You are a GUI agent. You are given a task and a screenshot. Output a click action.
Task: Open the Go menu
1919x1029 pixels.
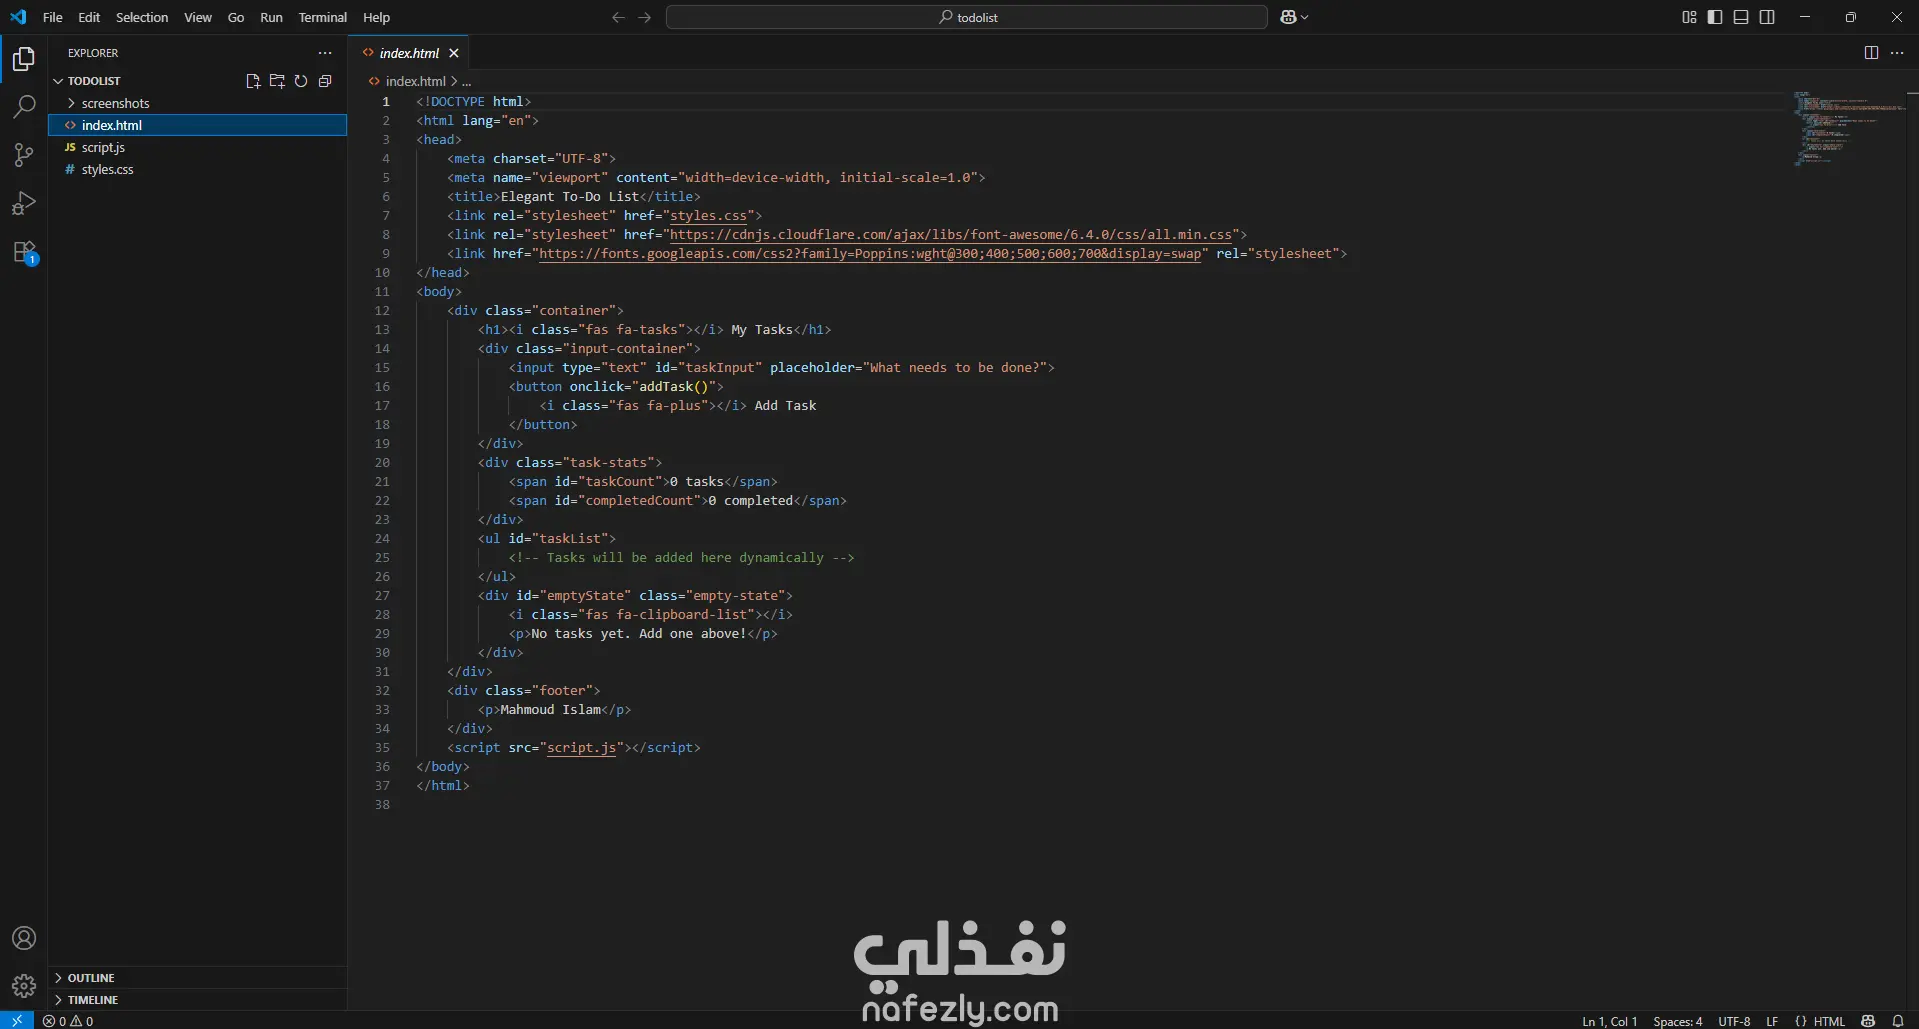(236, 17)
